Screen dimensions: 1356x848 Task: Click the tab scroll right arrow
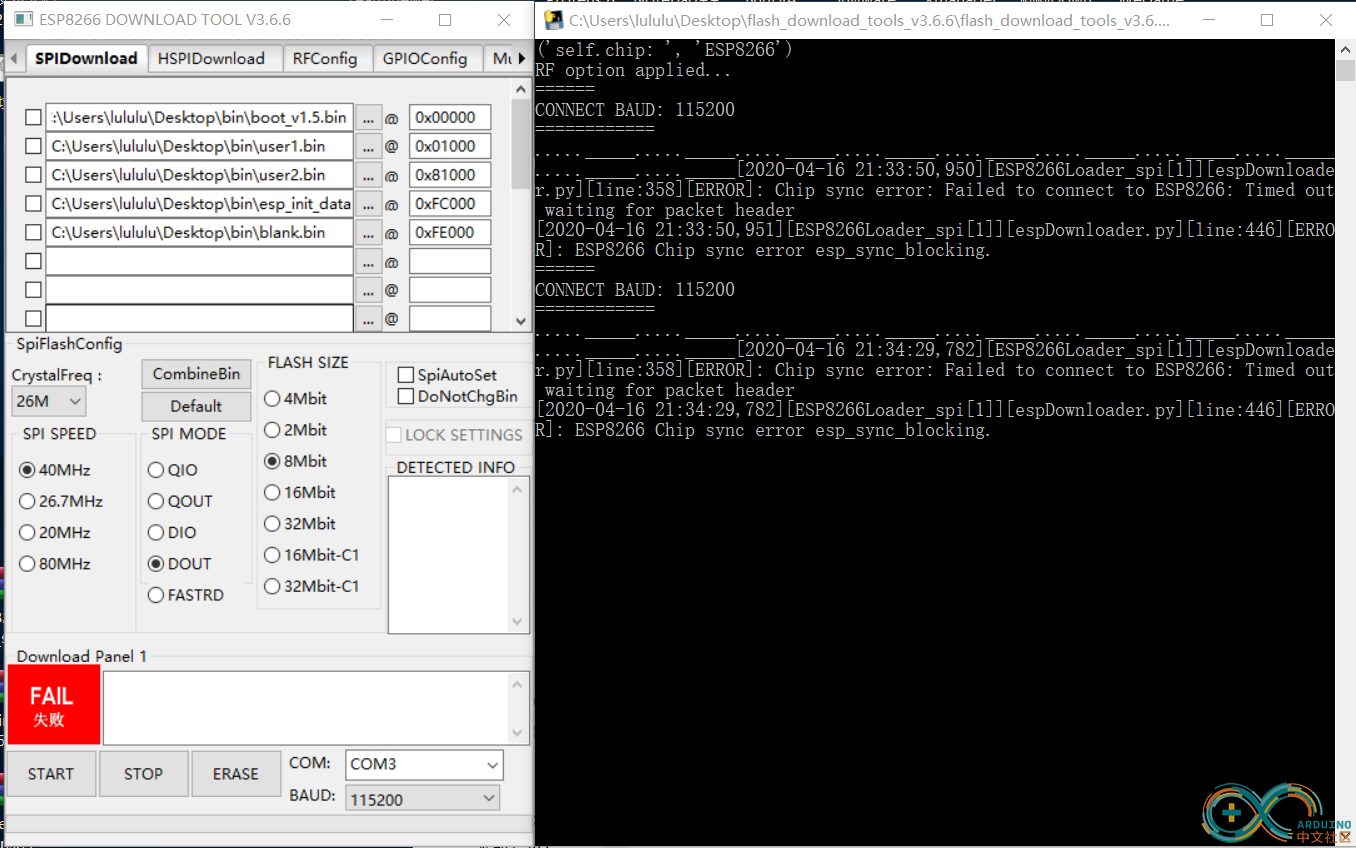click(x=523, y=60)
